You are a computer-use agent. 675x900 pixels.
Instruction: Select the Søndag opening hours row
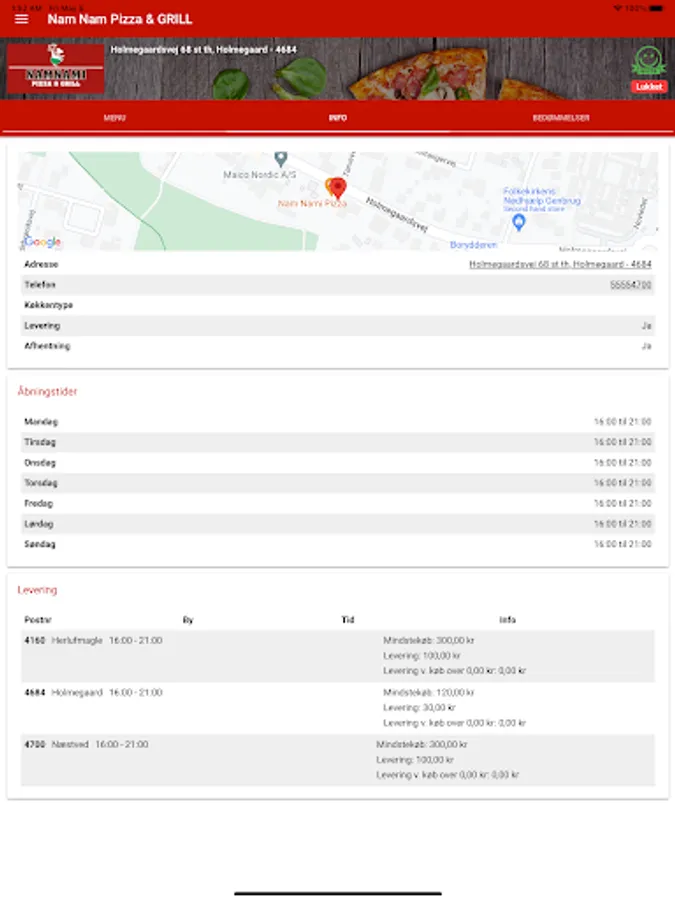coord(338,544)
